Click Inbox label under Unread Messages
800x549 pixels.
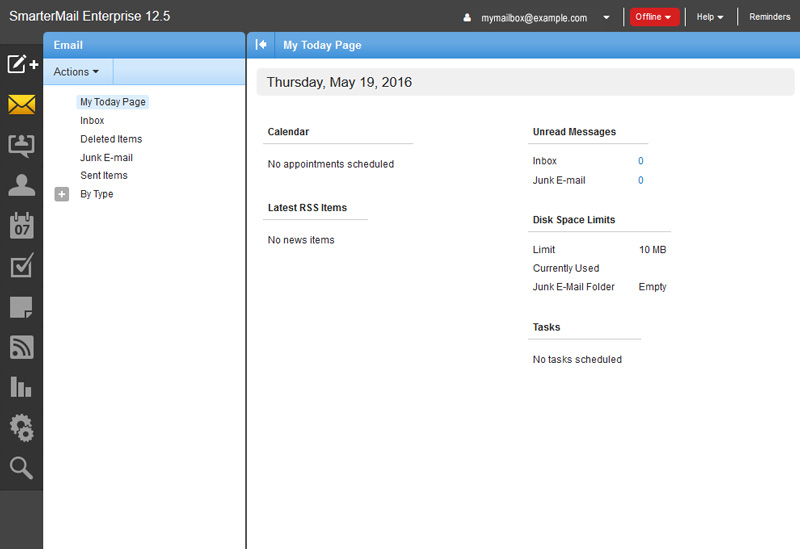pos(544,161)
